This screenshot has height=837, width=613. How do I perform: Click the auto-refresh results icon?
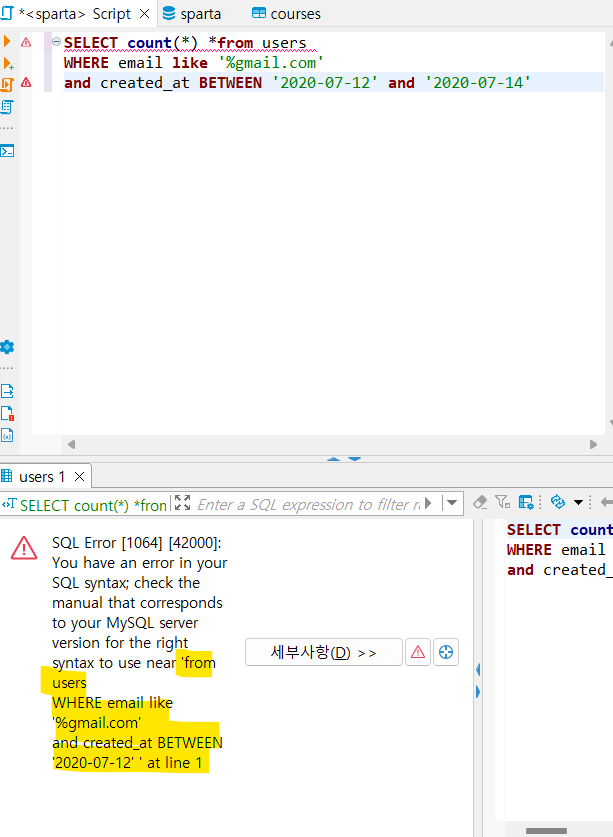click(558, 502)
